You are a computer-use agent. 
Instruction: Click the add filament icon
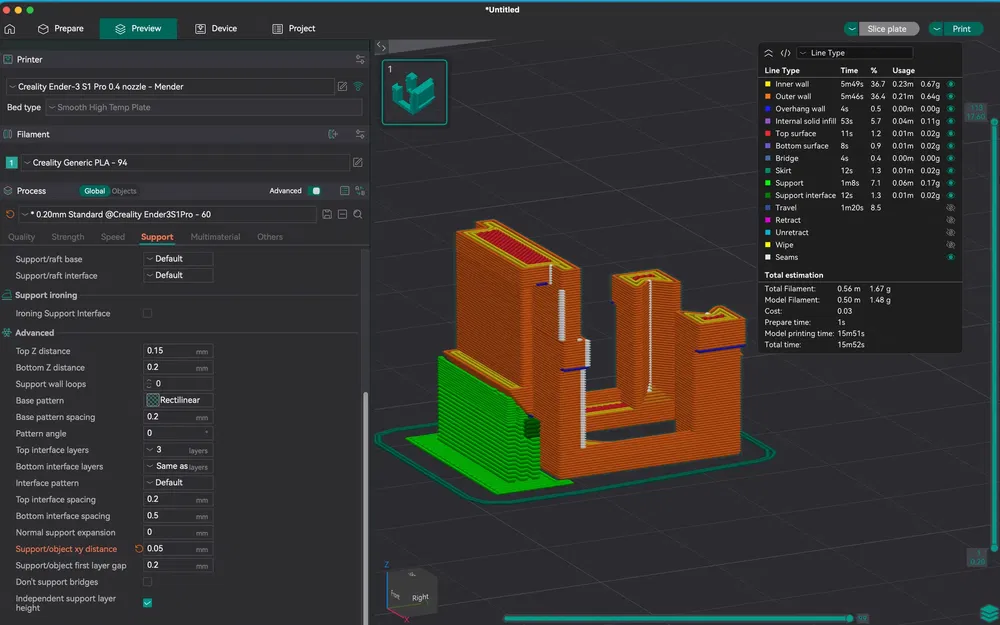(333, 134)
